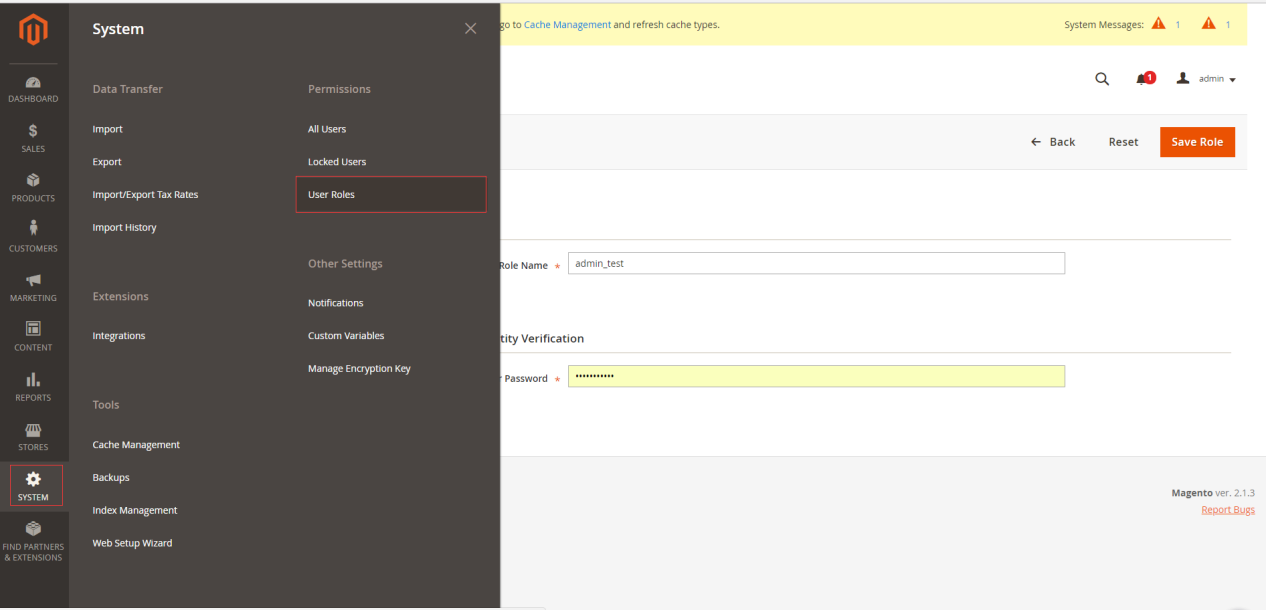Open the notifications bell icon
The image size is (1266, 610).
tap(1144, 79)
